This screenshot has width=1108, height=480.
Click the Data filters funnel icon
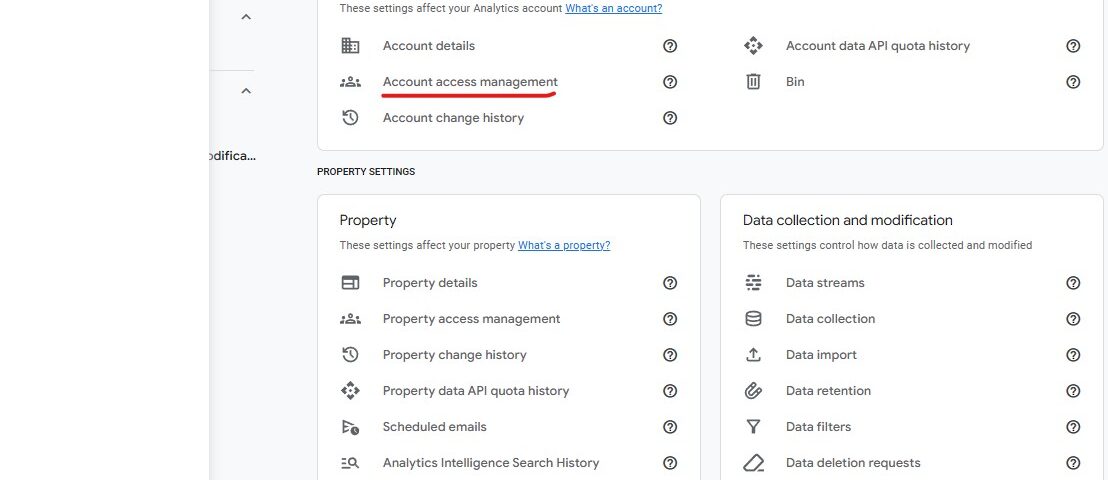pos(753,427)
